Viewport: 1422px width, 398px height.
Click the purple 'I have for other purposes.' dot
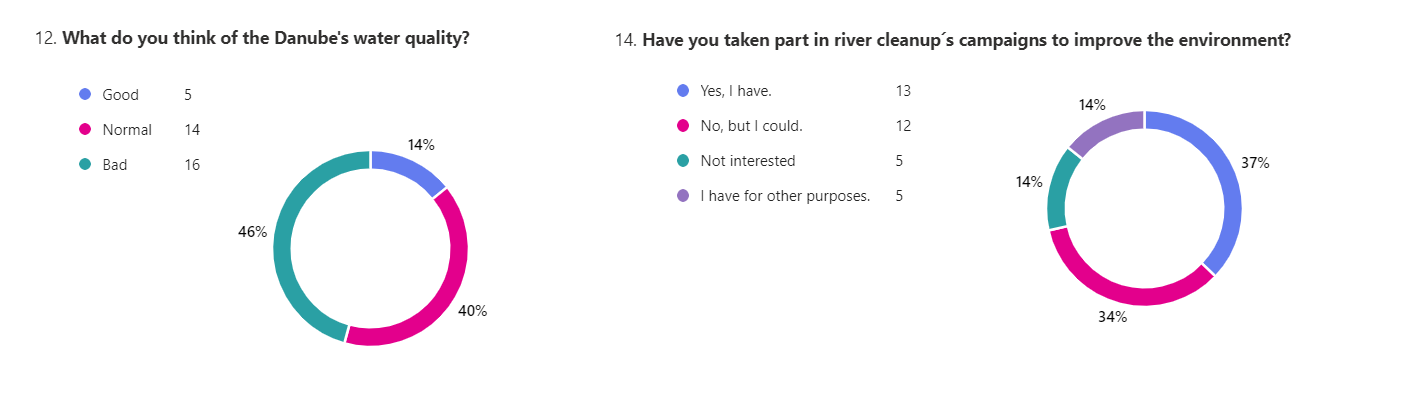[x=683, y=196]
